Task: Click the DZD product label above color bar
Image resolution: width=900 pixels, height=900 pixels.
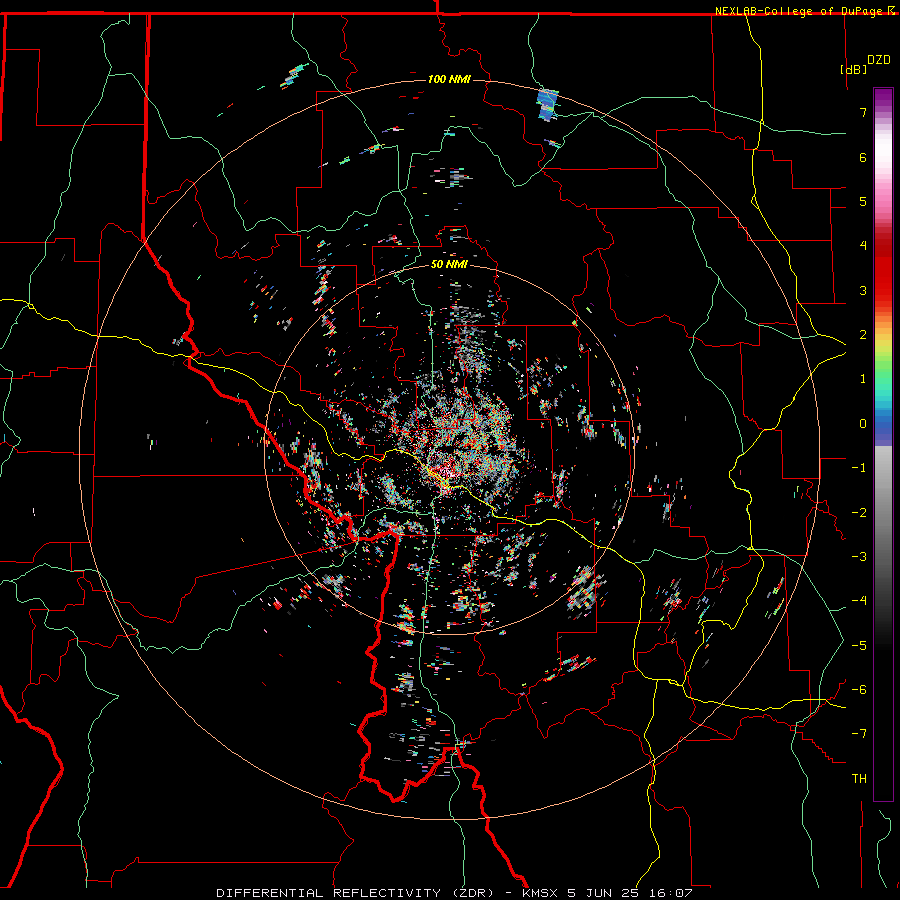Action: pos(879,60)
